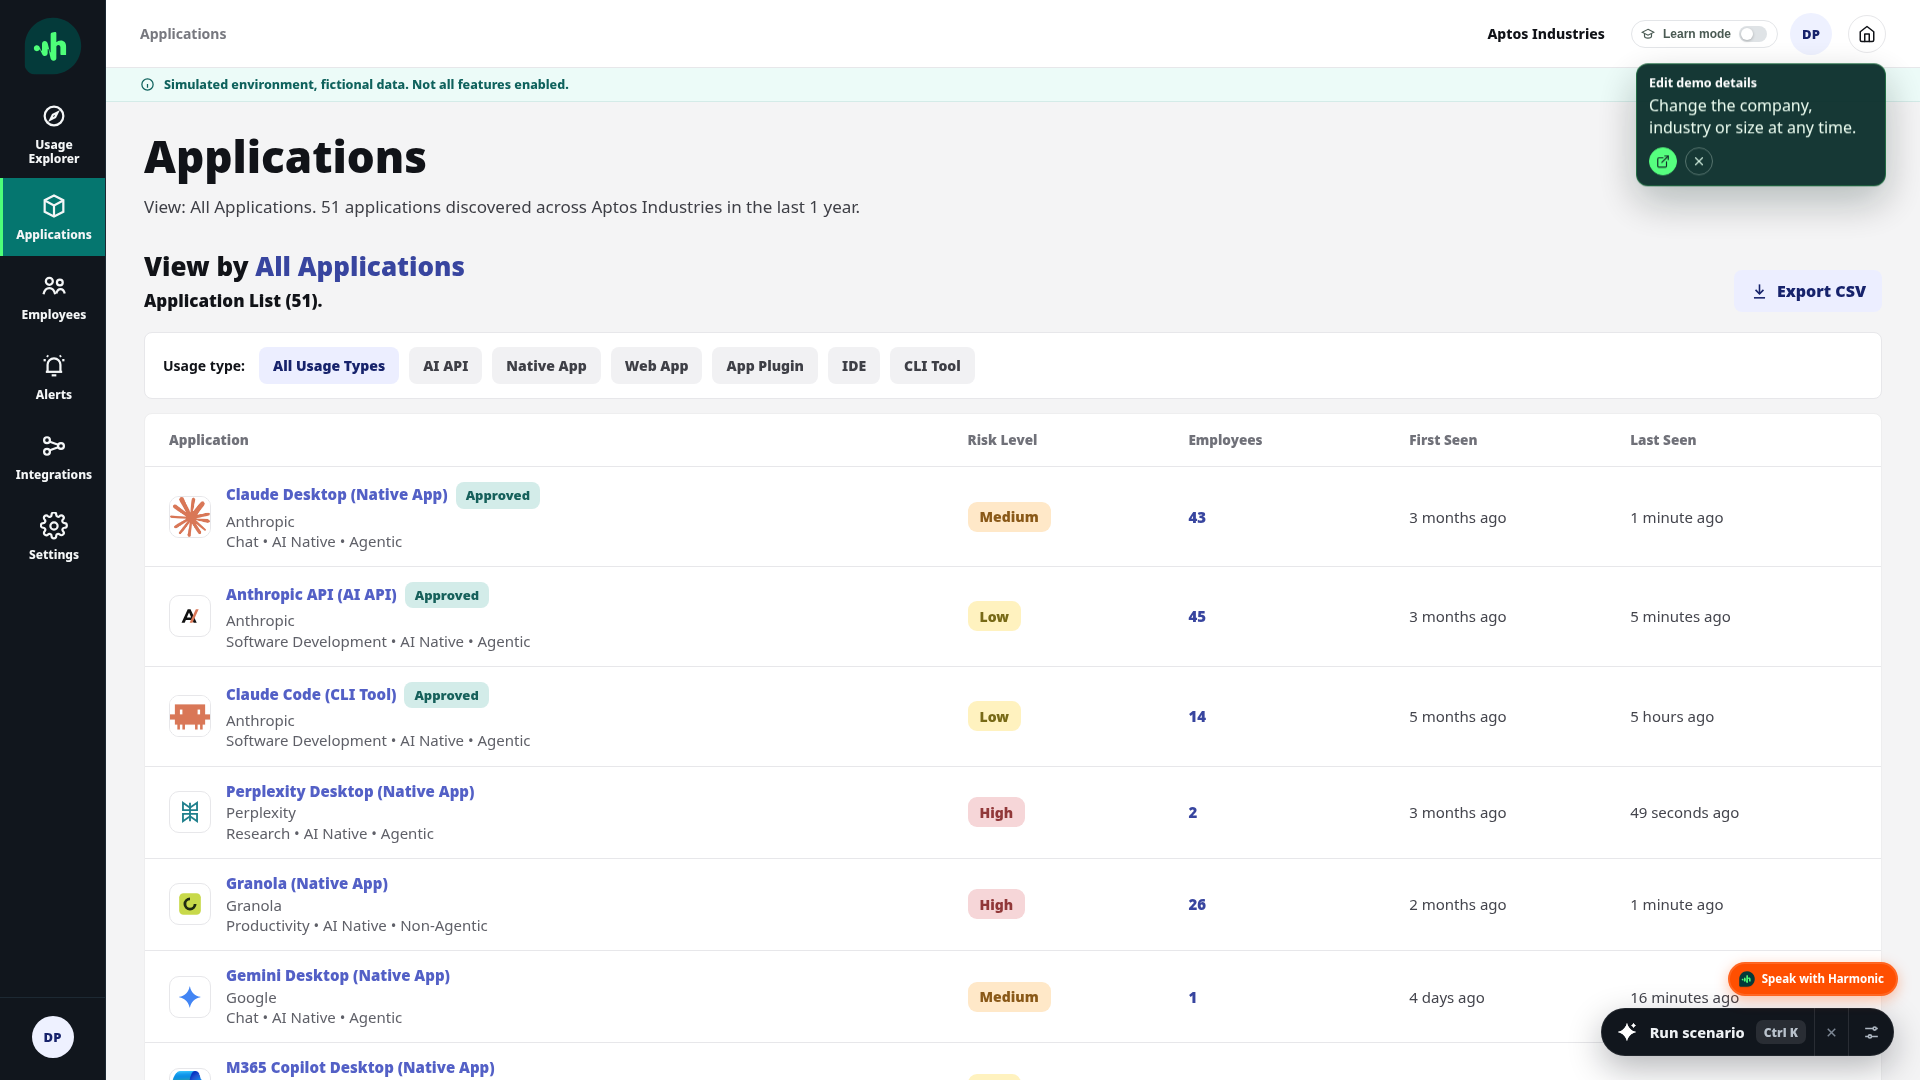Click the Gemini Desktop app icon
The image size is (1920, 1080).
pyautogui.click(x=190, y=997)
